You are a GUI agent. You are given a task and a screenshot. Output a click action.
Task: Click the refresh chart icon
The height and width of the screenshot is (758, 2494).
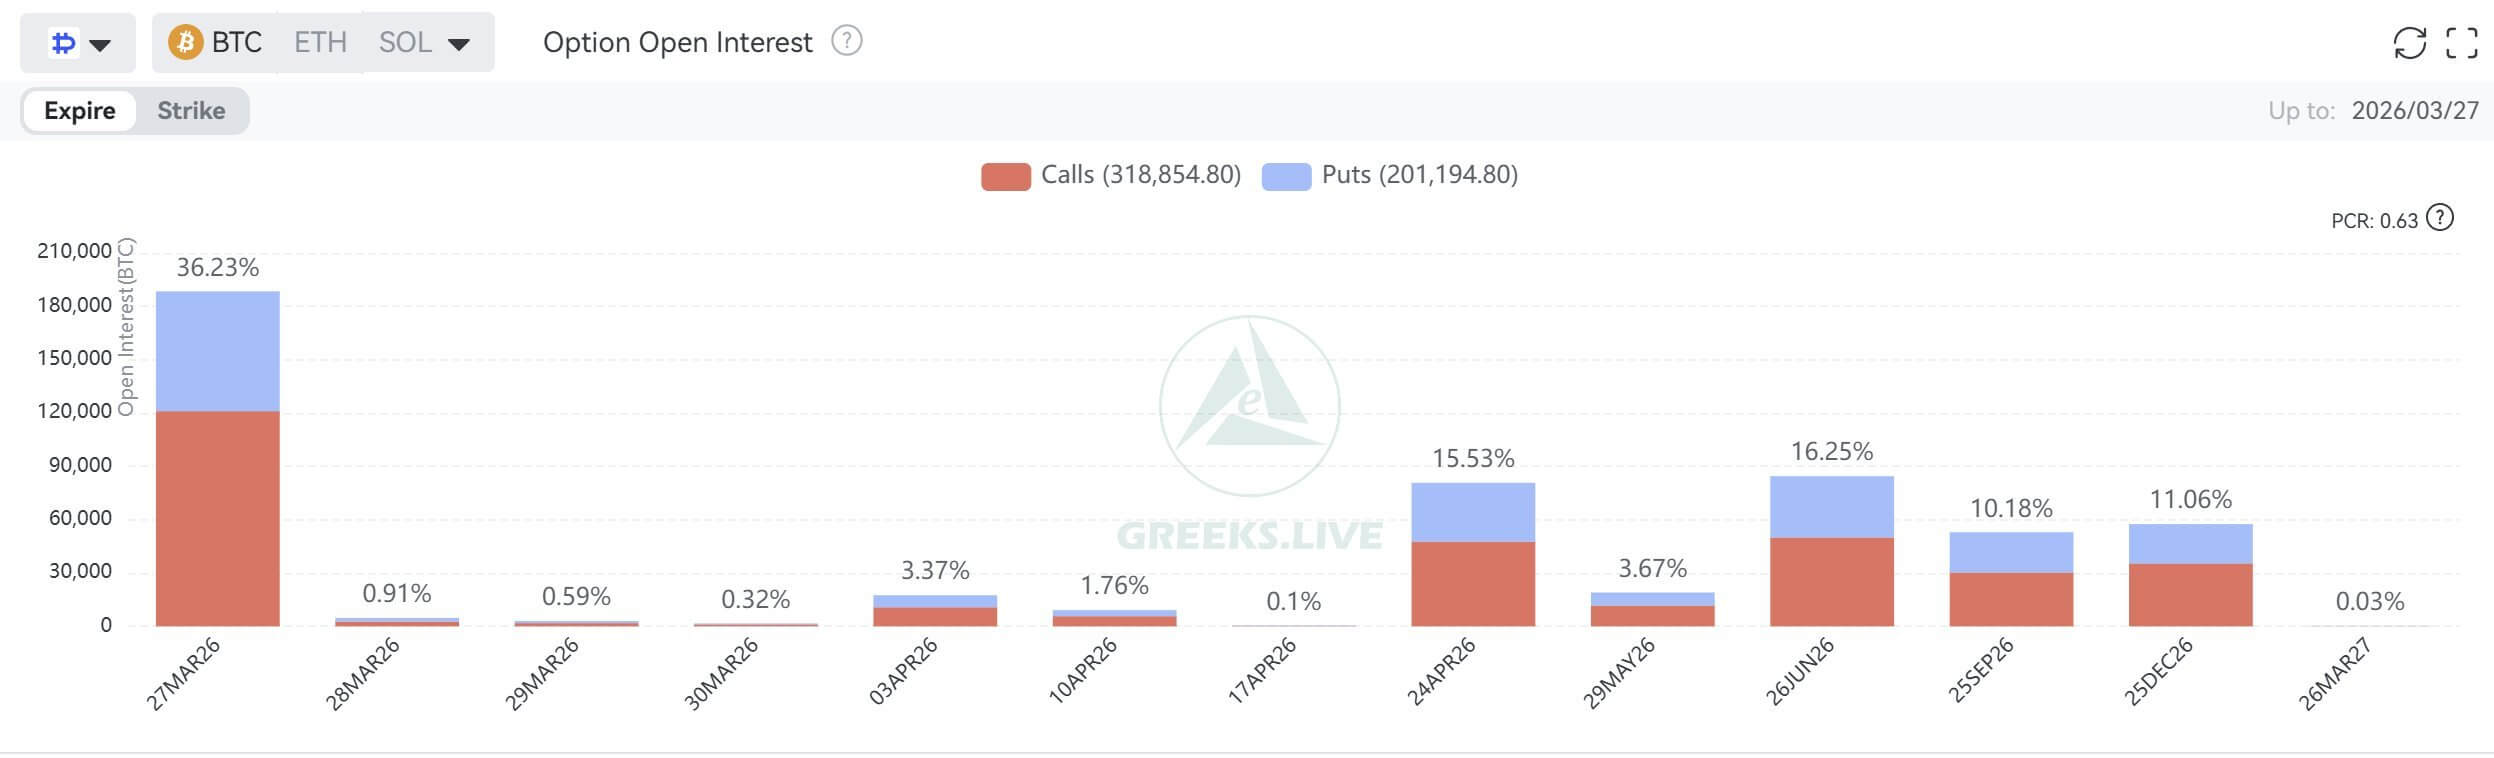(2410, 42)
